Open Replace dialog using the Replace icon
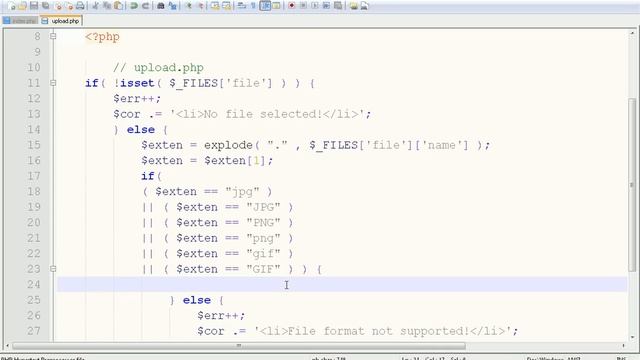Screen dimensions: 640x360 172,6
